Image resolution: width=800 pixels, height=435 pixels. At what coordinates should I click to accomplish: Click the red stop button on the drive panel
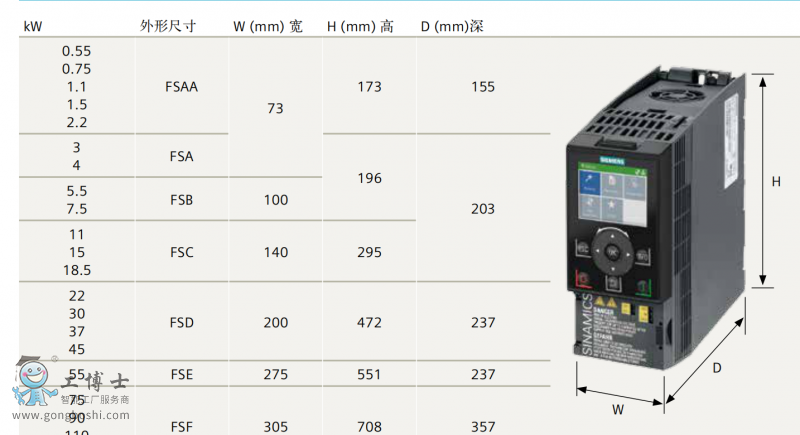pos(583,281)
